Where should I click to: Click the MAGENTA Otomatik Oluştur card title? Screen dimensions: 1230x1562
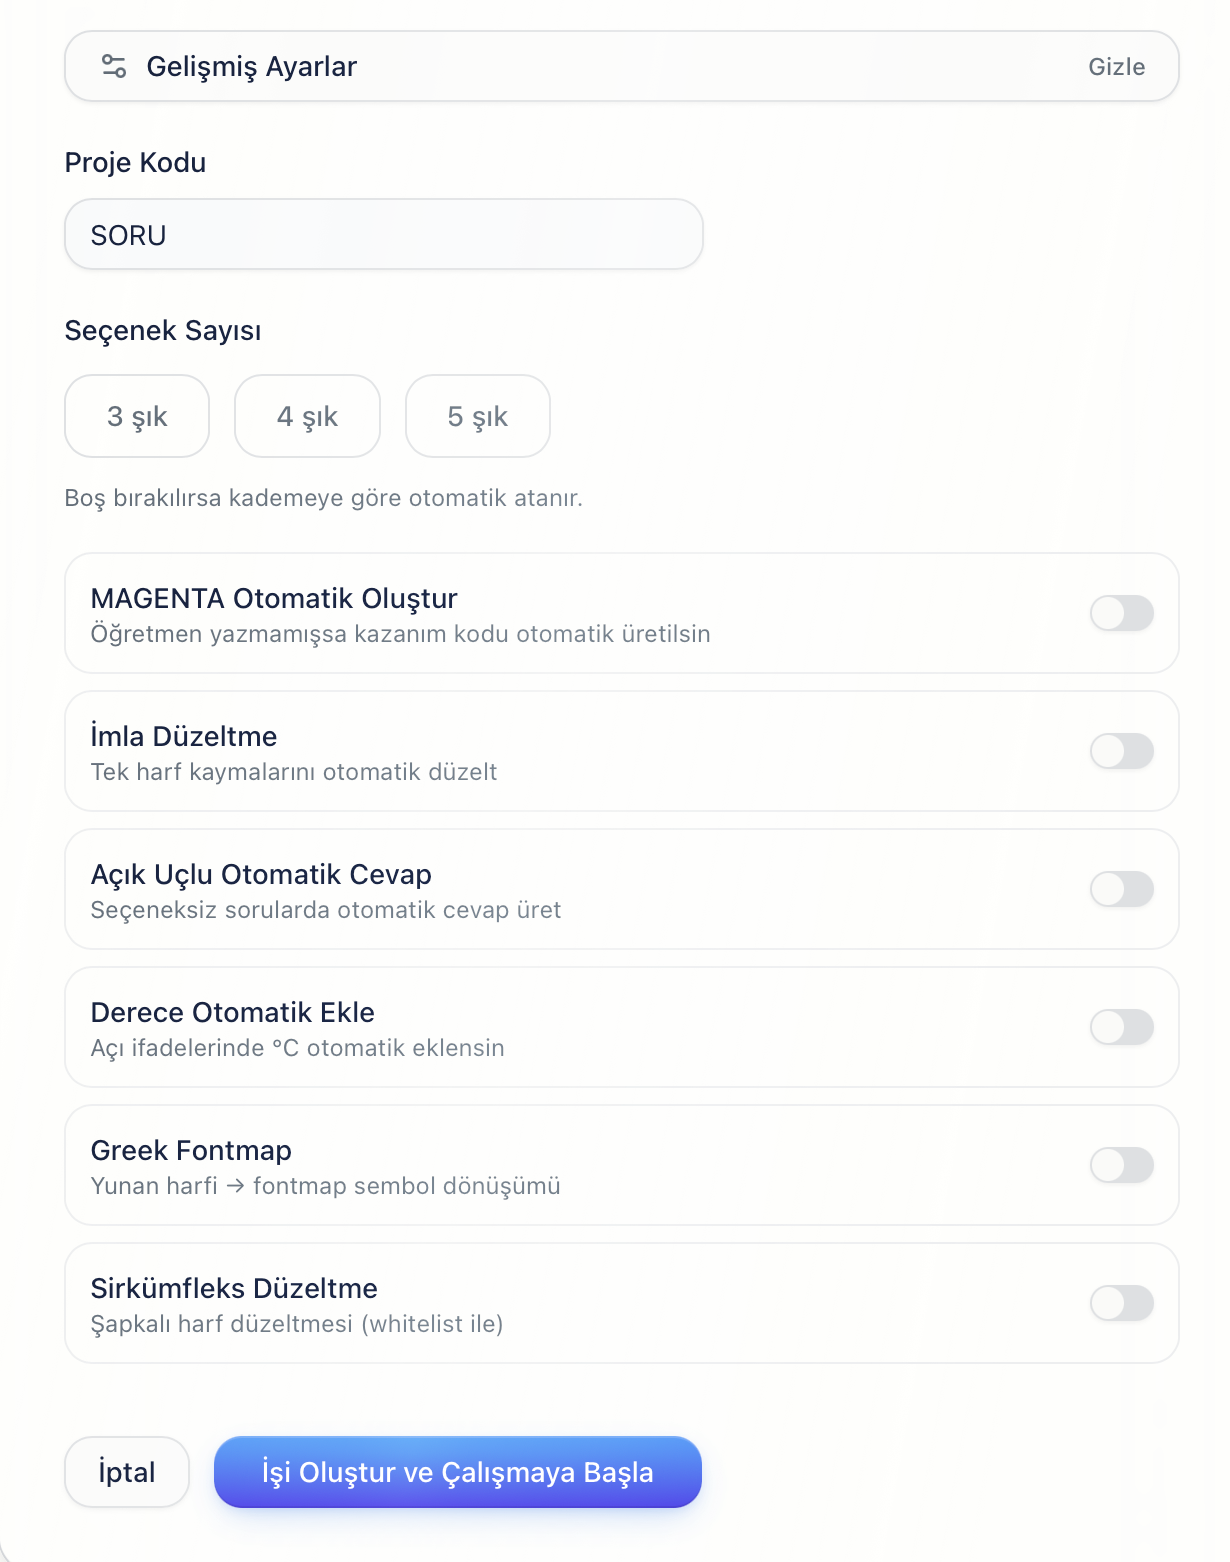(x=274, y=598)
